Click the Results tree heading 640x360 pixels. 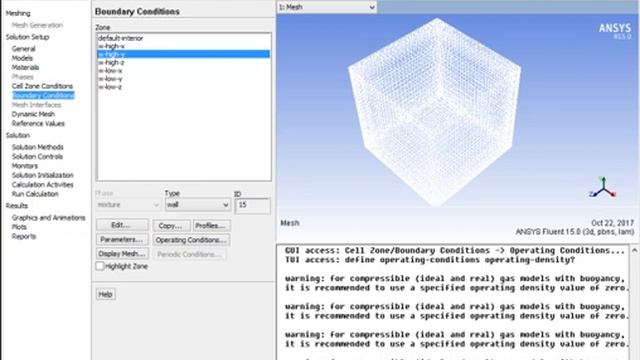click(17, 206)
